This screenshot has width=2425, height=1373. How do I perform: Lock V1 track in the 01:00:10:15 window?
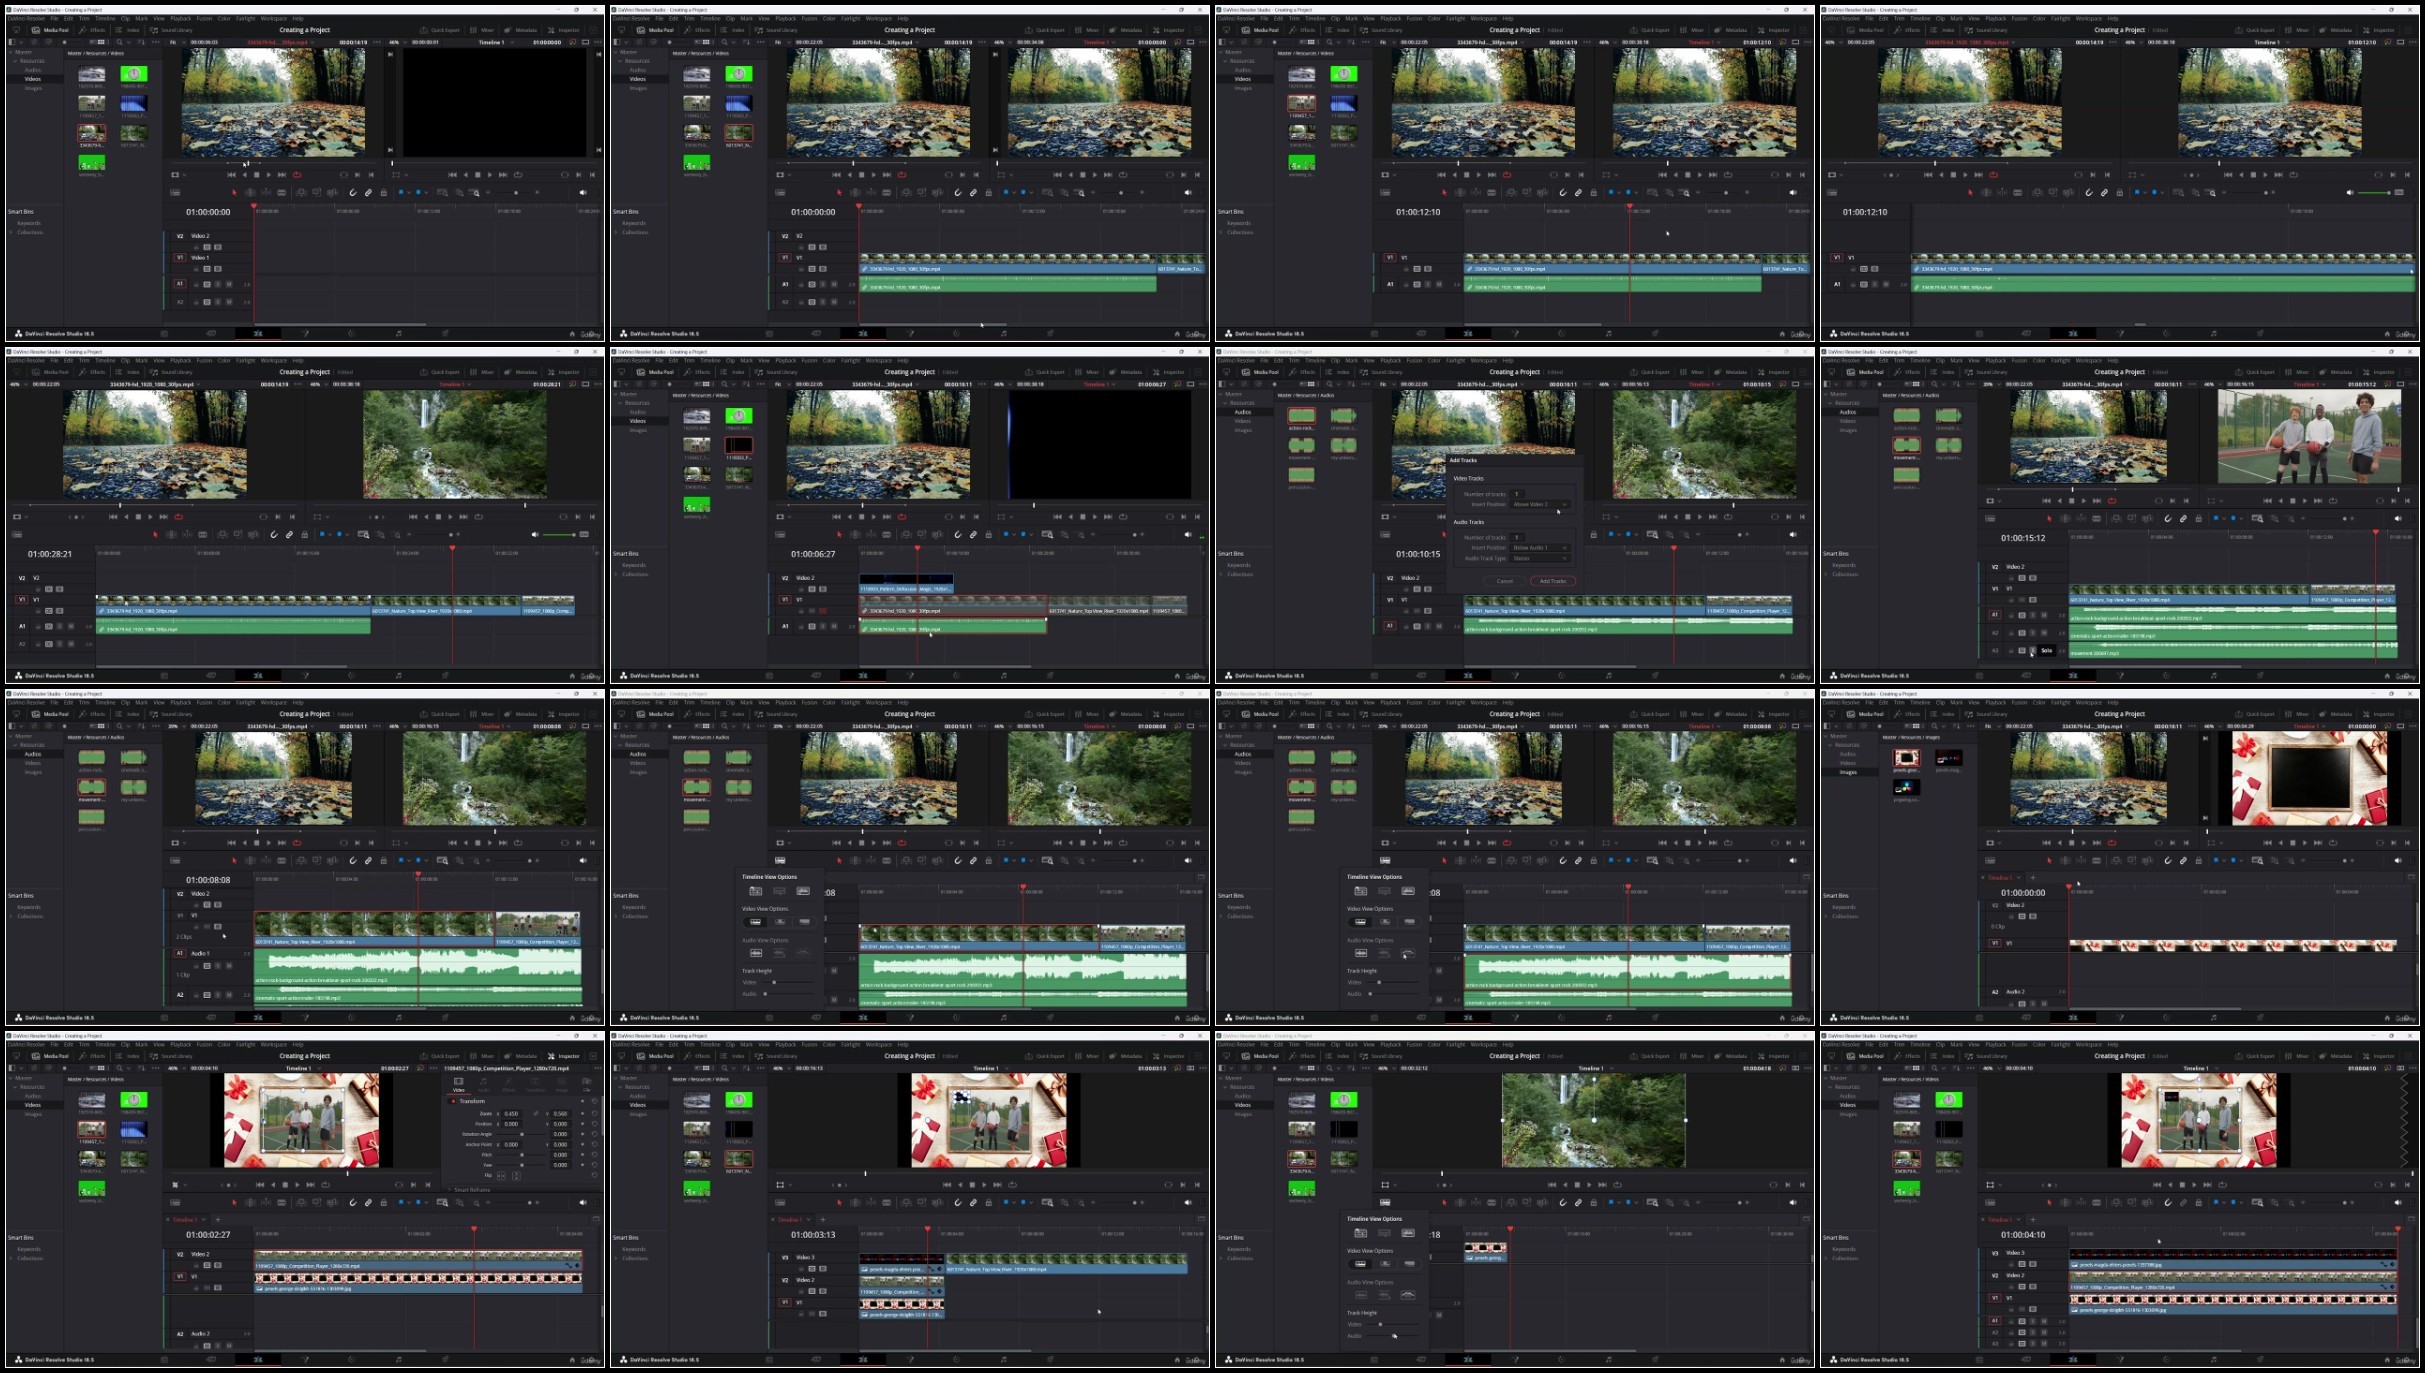click(1406, 609)
